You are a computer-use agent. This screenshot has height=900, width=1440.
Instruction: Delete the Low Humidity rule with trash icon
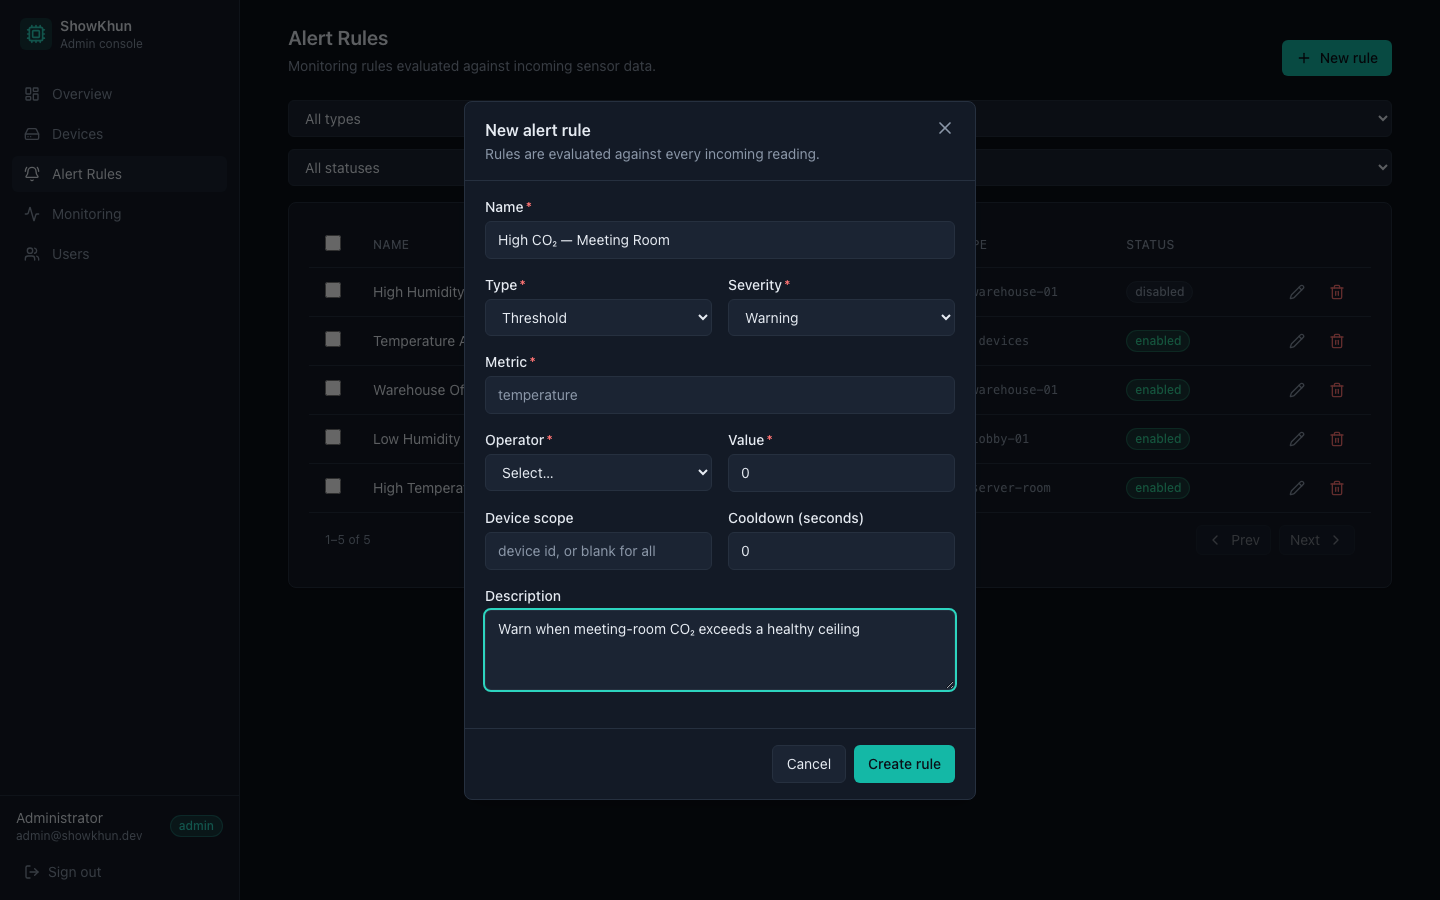coord(1337,439)
